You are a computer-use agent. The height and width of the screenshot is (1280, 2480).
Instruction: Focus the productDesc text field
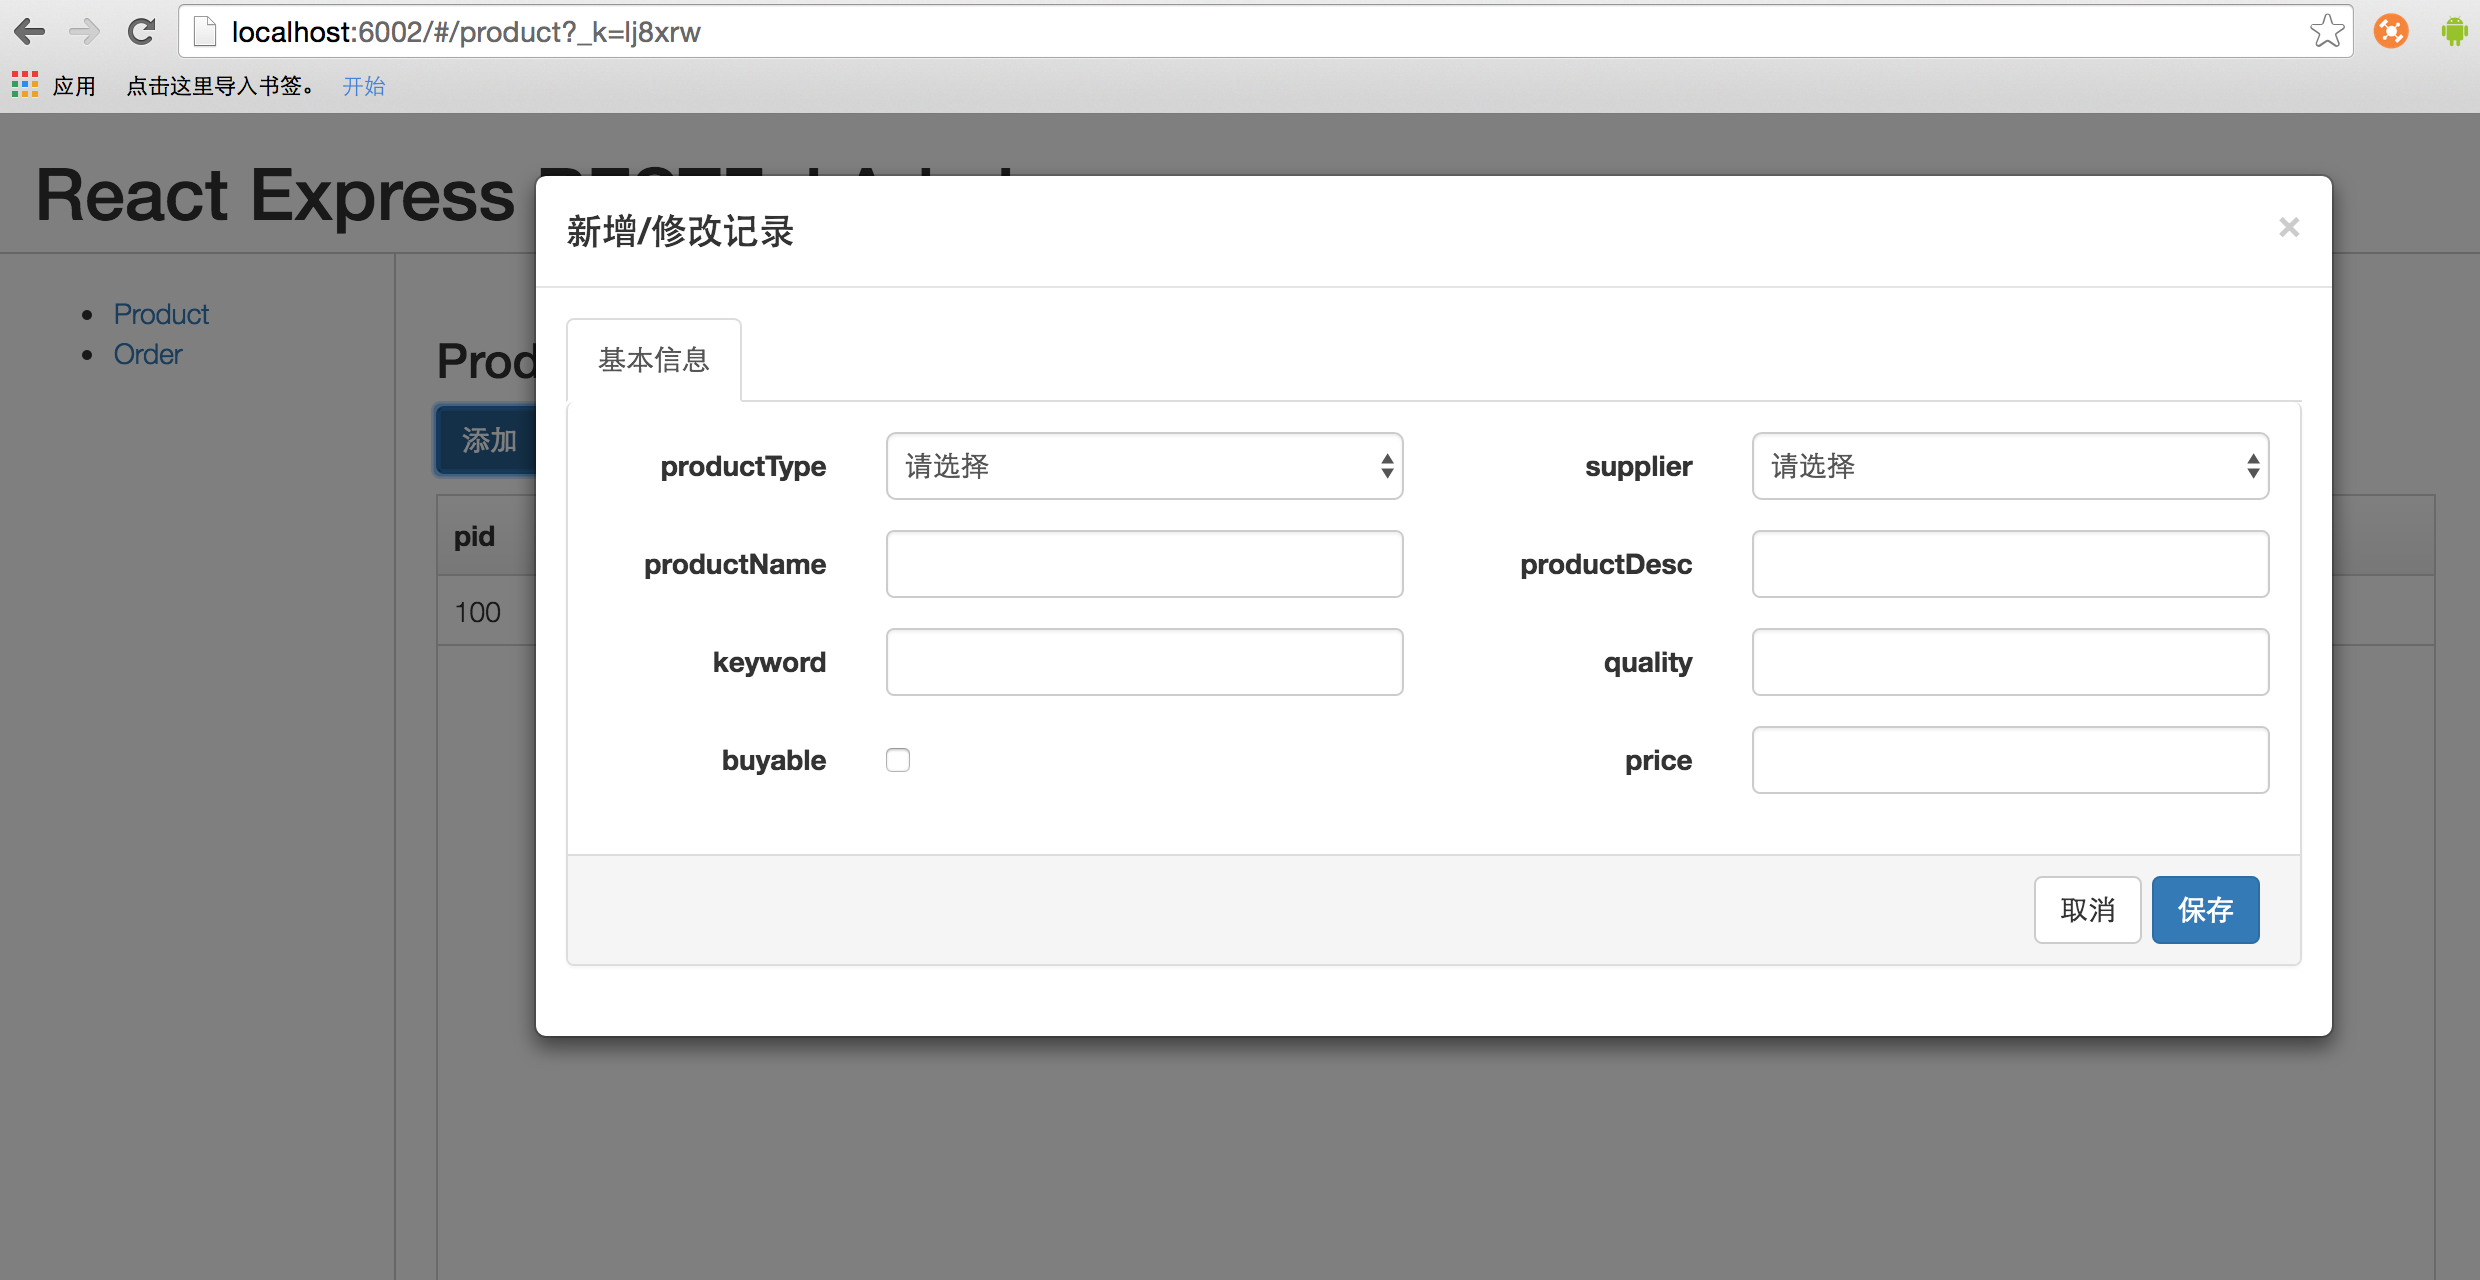tap(2010, 564)
